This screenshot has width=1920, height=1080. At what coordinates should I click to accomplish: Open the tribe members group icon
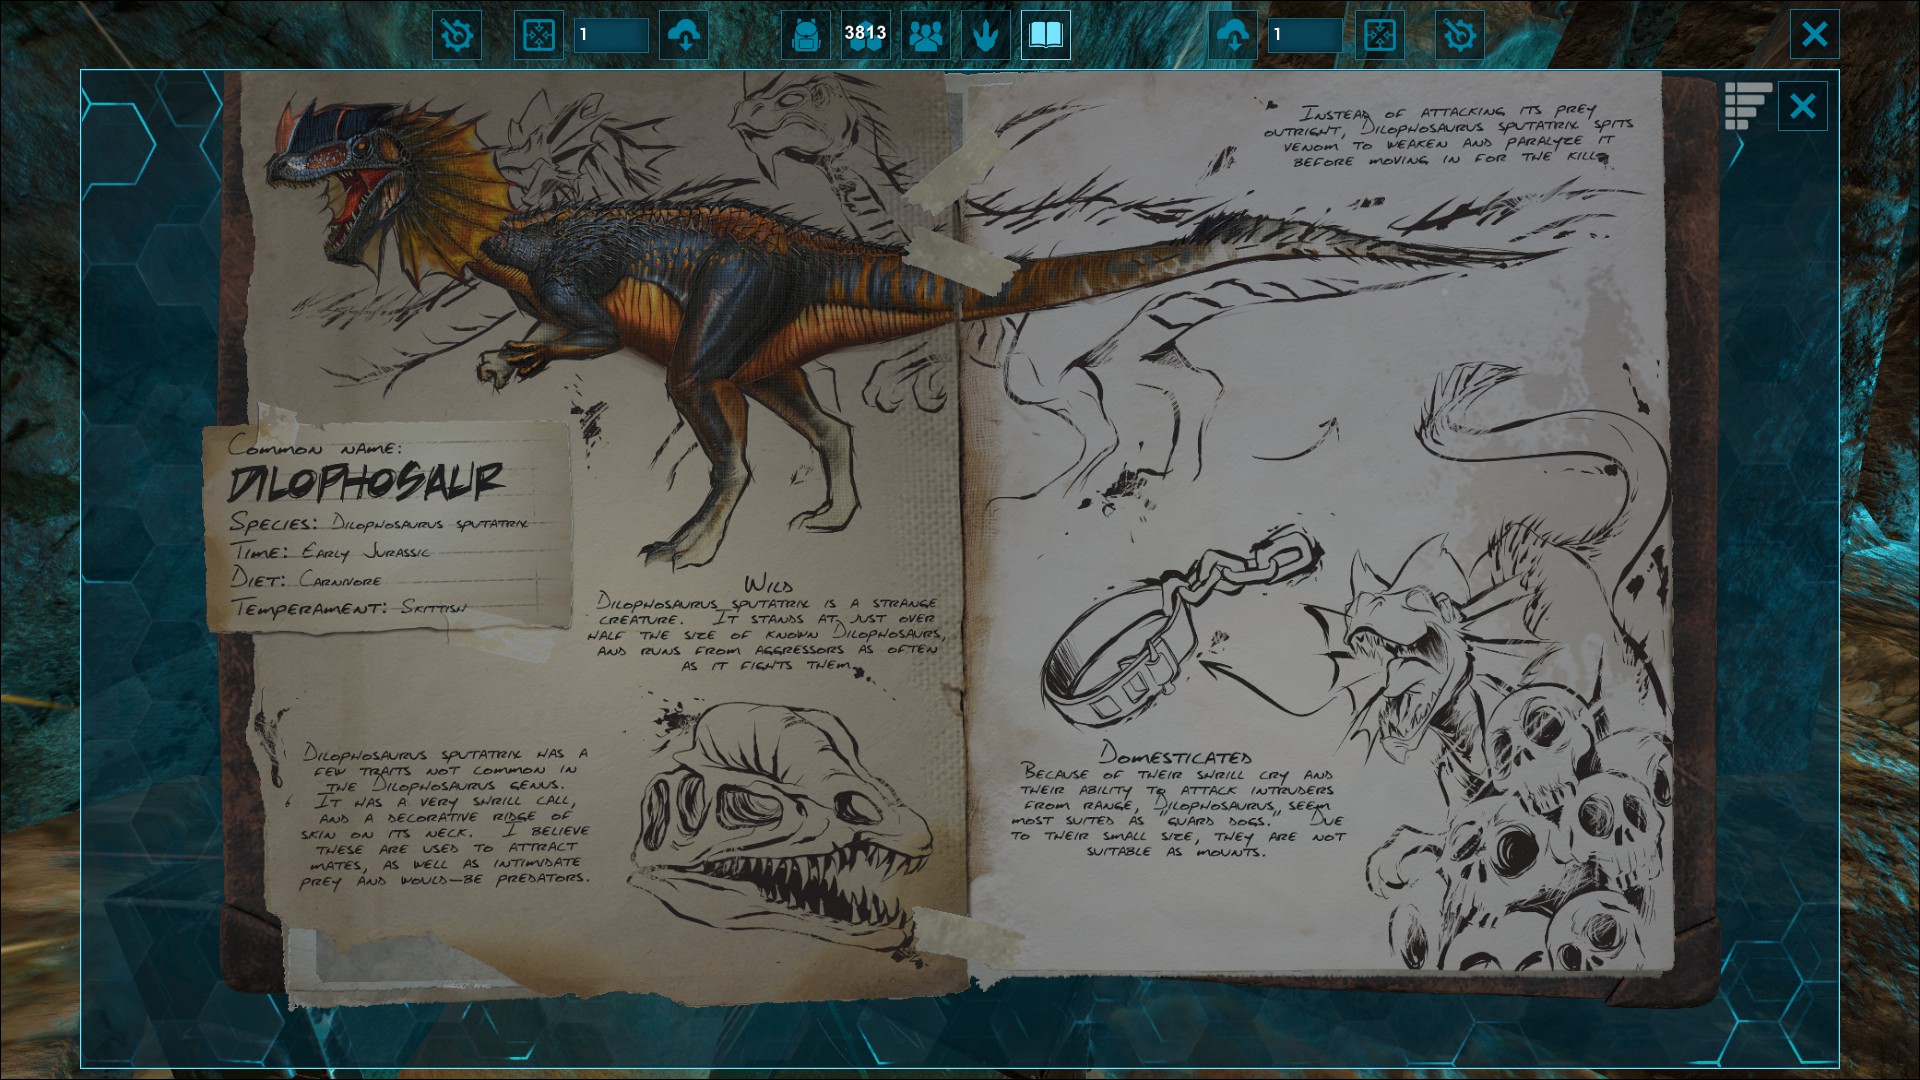(x=926, y=35)
